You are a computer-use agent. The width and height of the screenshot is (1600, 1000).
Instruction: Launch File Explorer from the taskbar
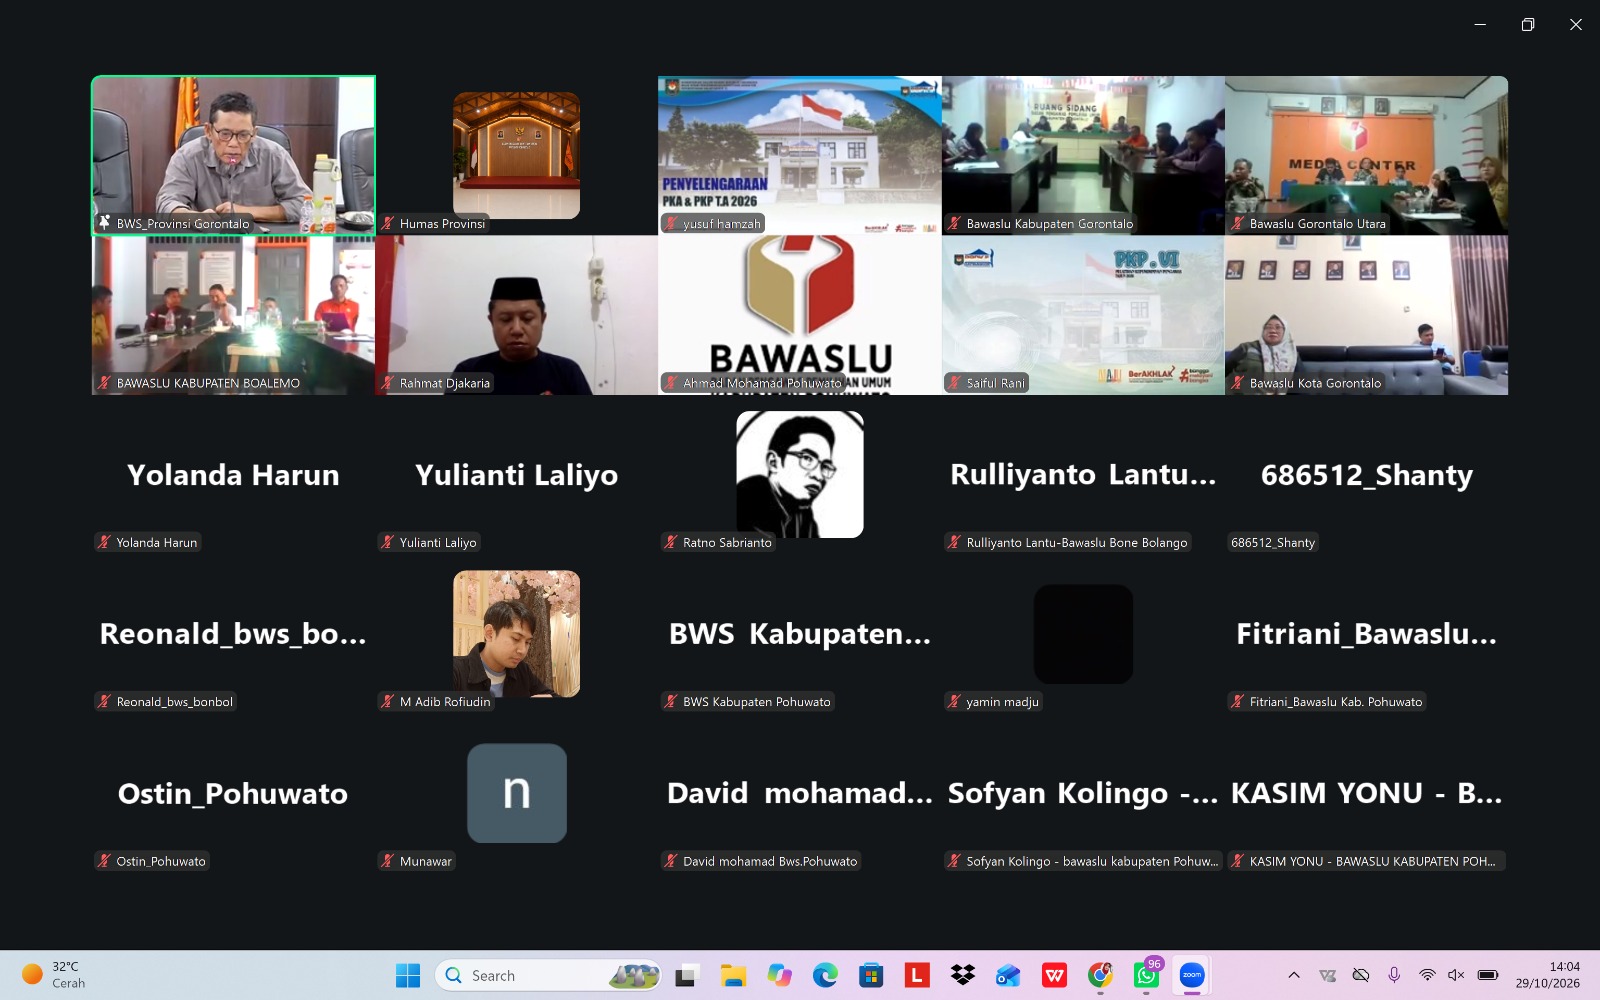(733, 976)
